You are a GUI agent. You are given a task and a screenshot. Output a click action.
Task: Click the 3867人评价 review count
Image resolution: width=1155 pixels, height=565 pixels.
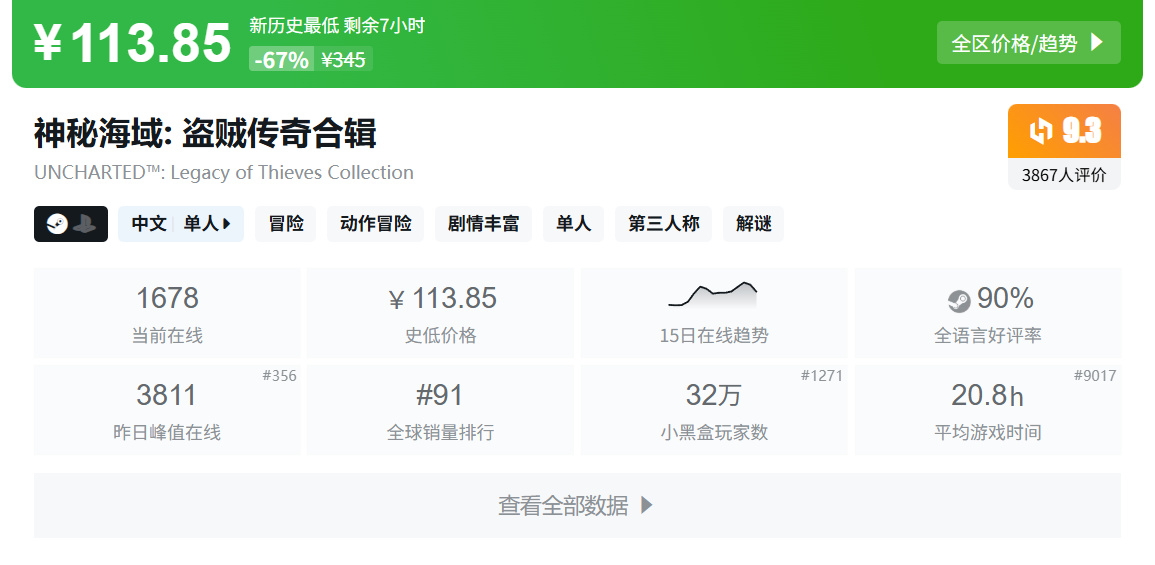pos(1064,175)
